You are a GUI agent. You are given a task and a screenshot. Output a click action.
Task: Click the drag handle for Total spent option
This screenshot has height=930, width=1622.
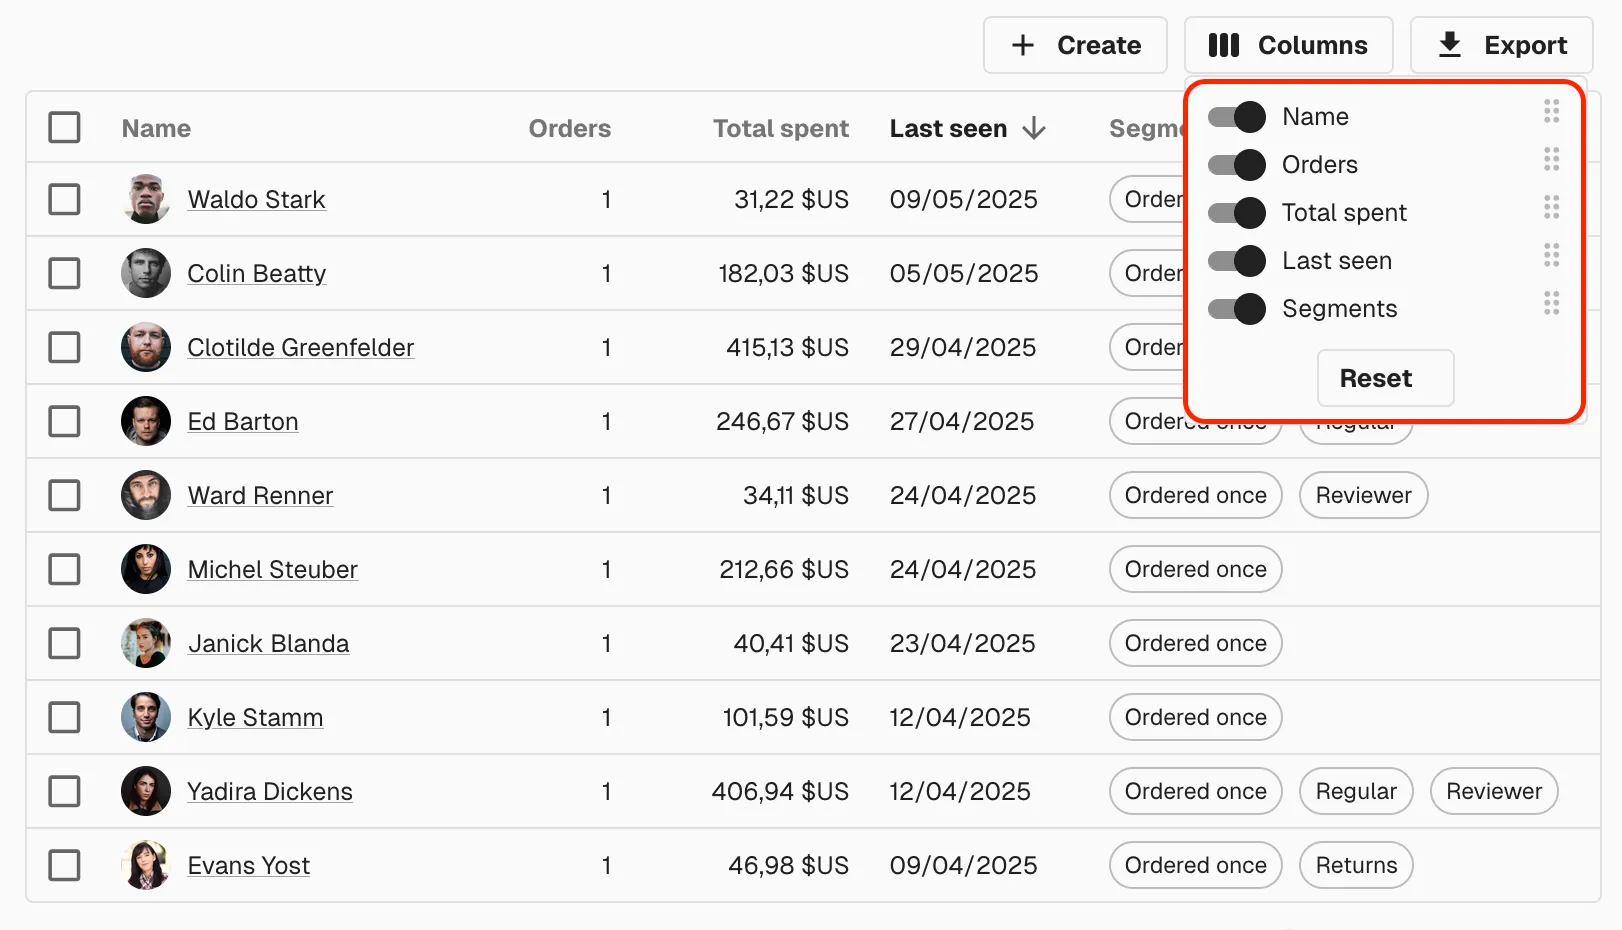click(x=1551, y=207)
